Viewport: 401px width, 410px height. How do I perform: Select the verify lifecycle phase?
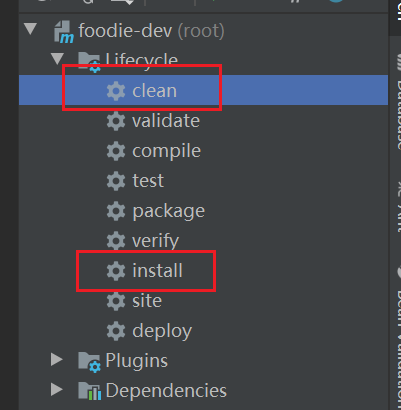click(x=156, y=241)
